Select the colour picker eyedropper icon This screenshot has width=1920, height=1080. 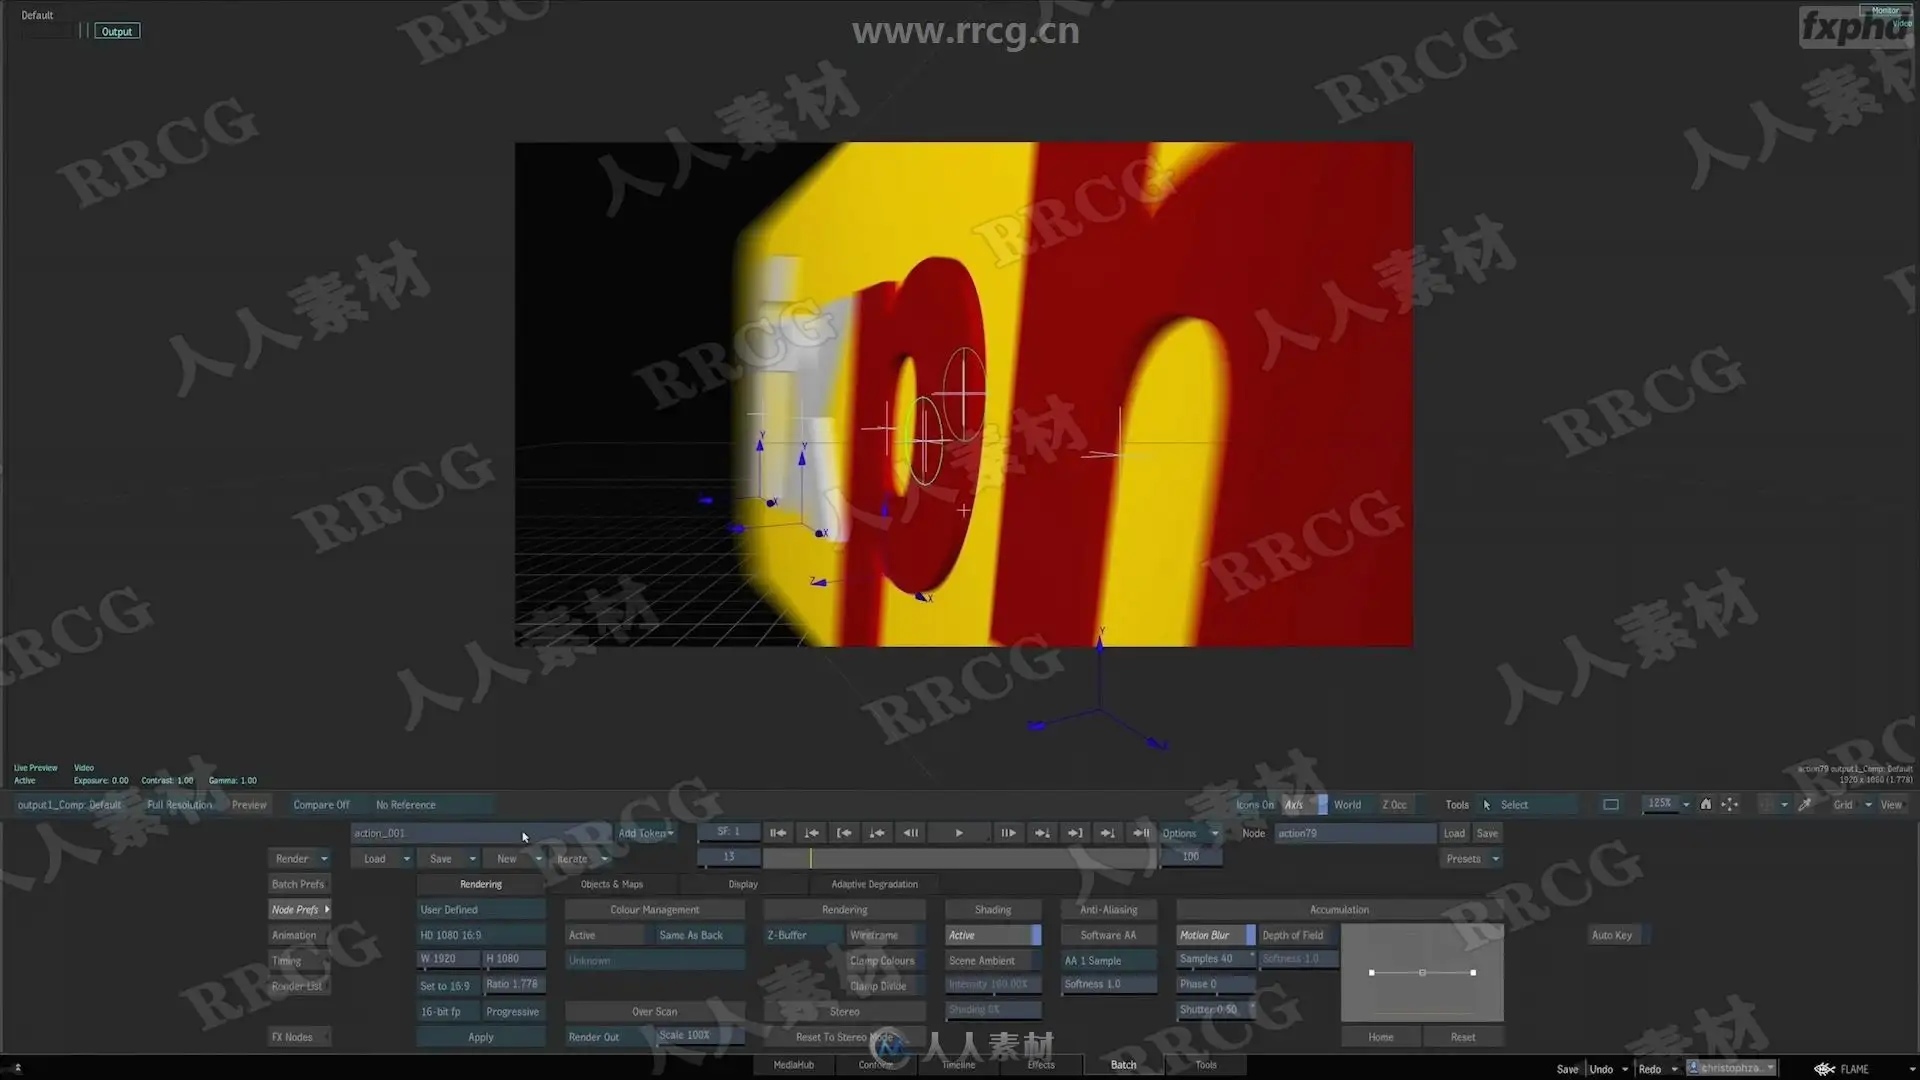click(x=1805, y=804)
